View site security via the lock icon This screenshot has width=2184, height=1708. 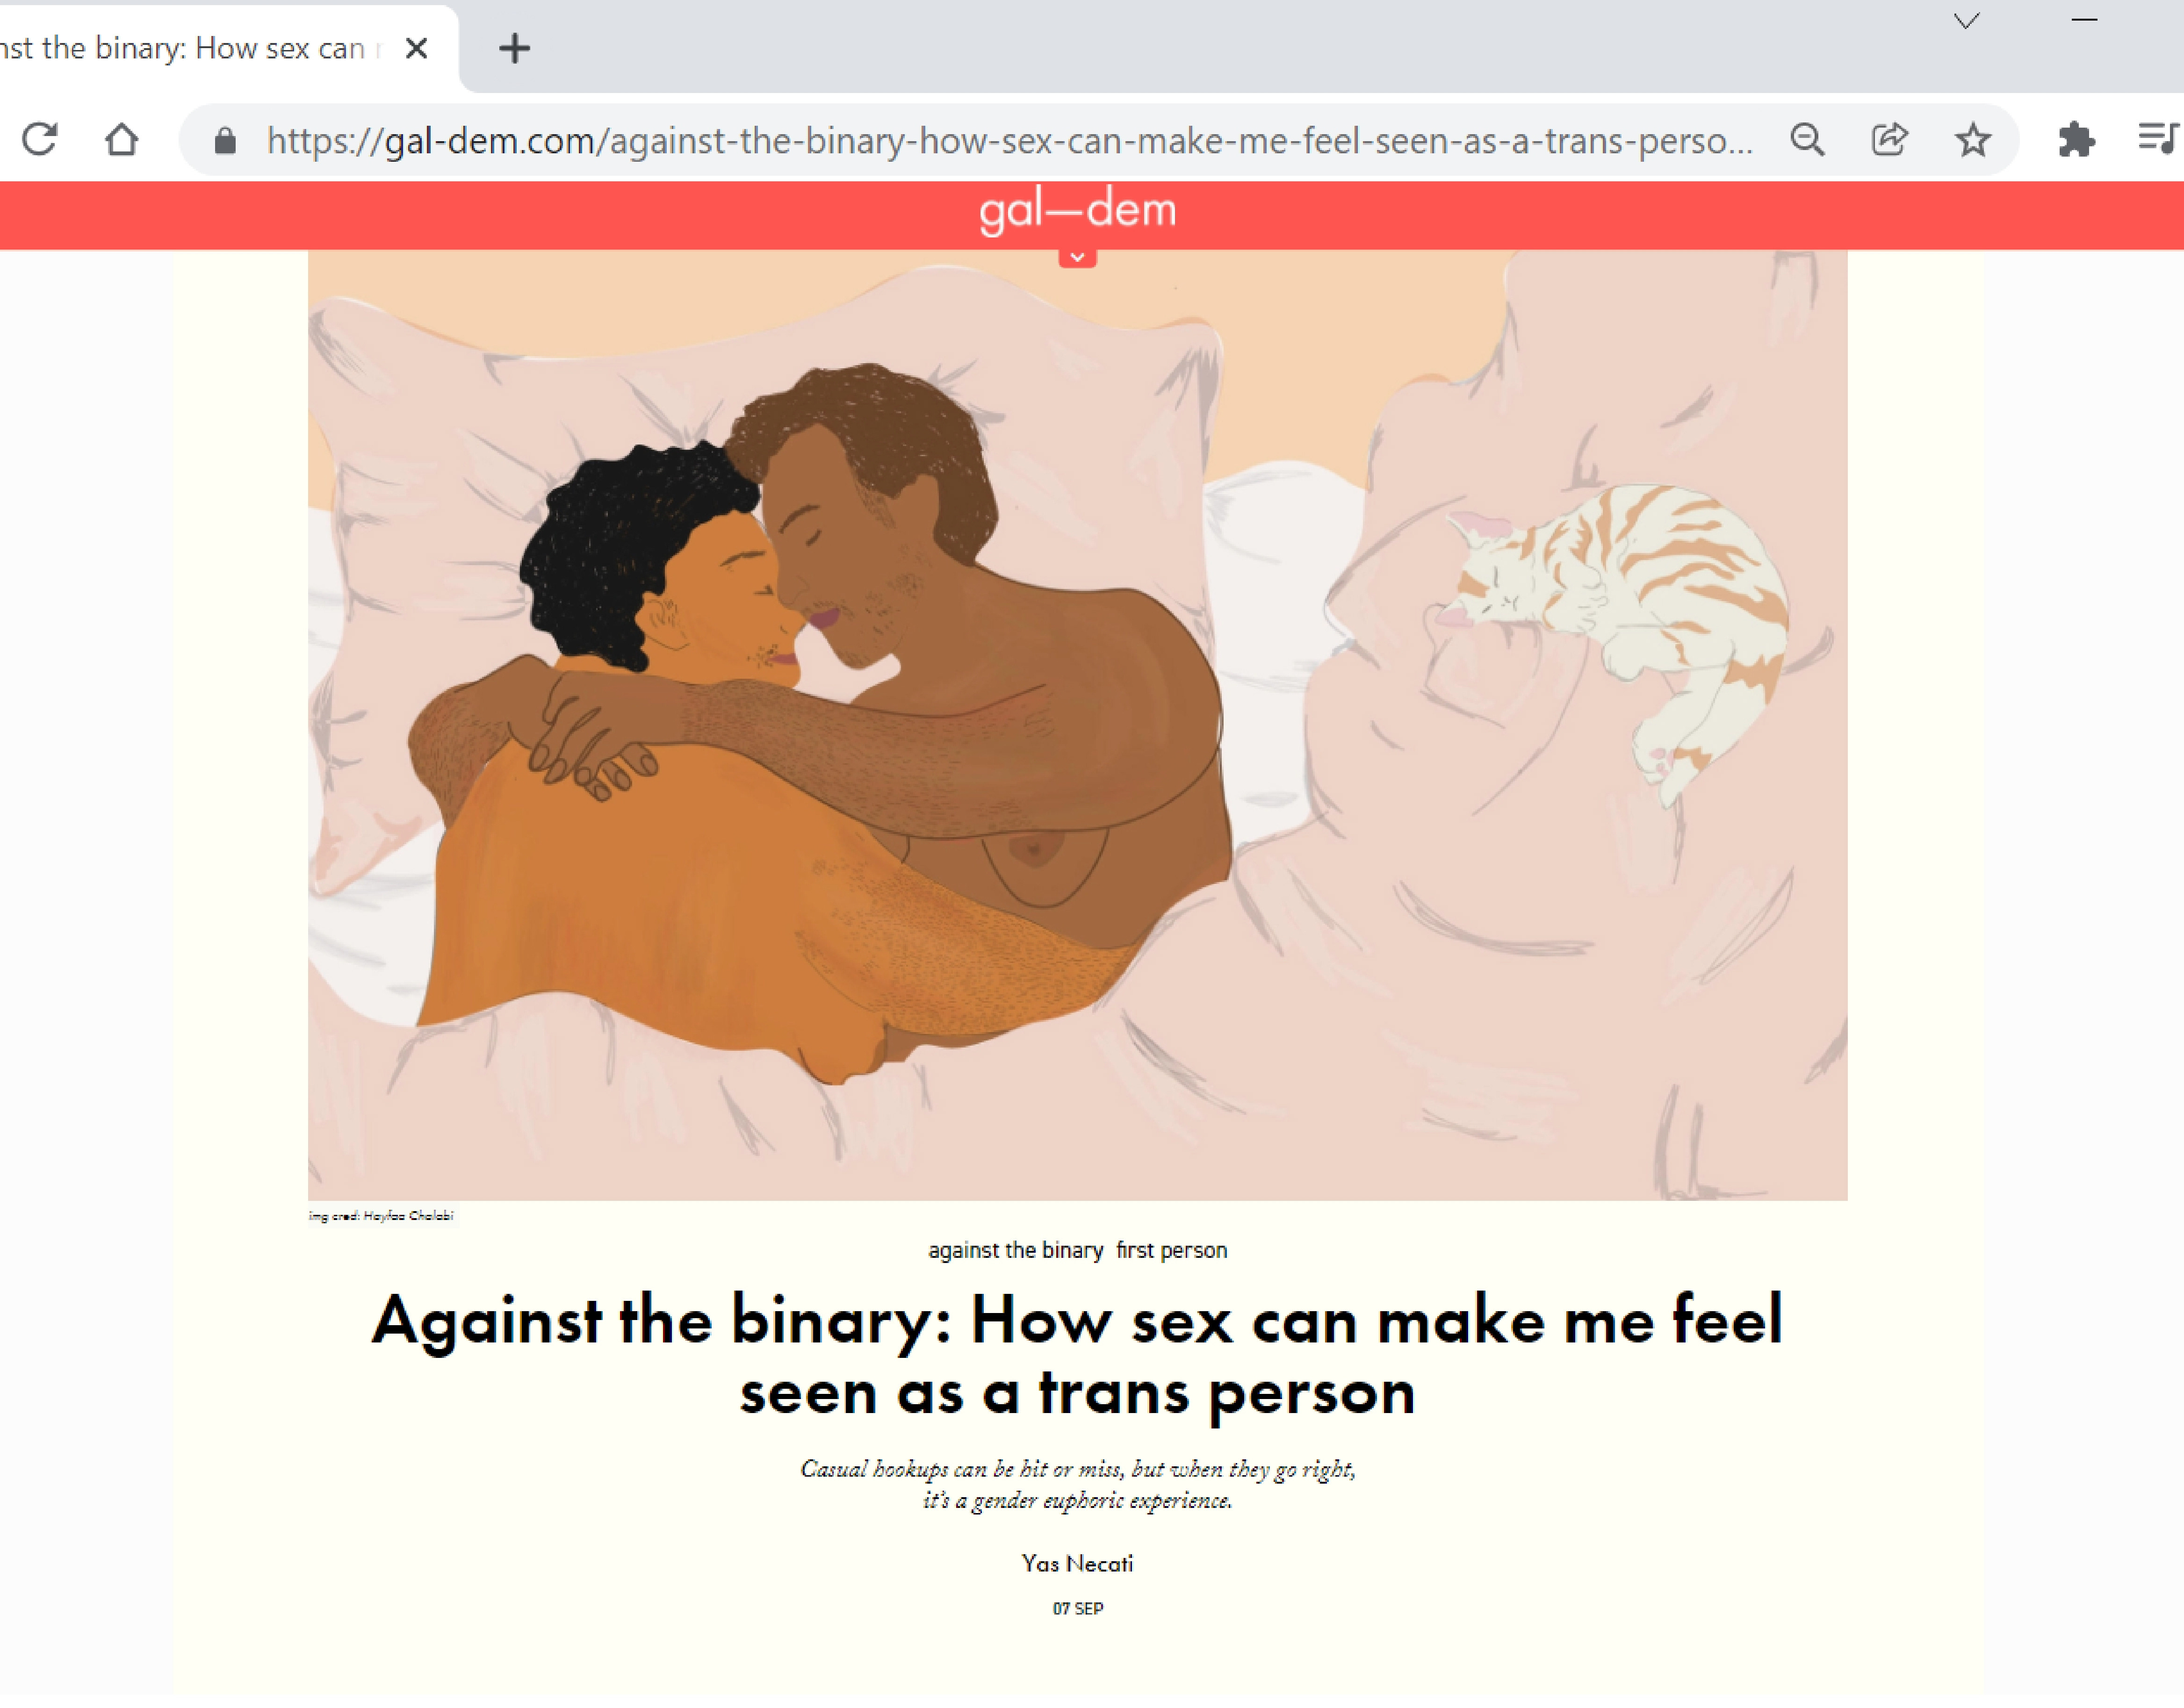(x=225, y=140)
